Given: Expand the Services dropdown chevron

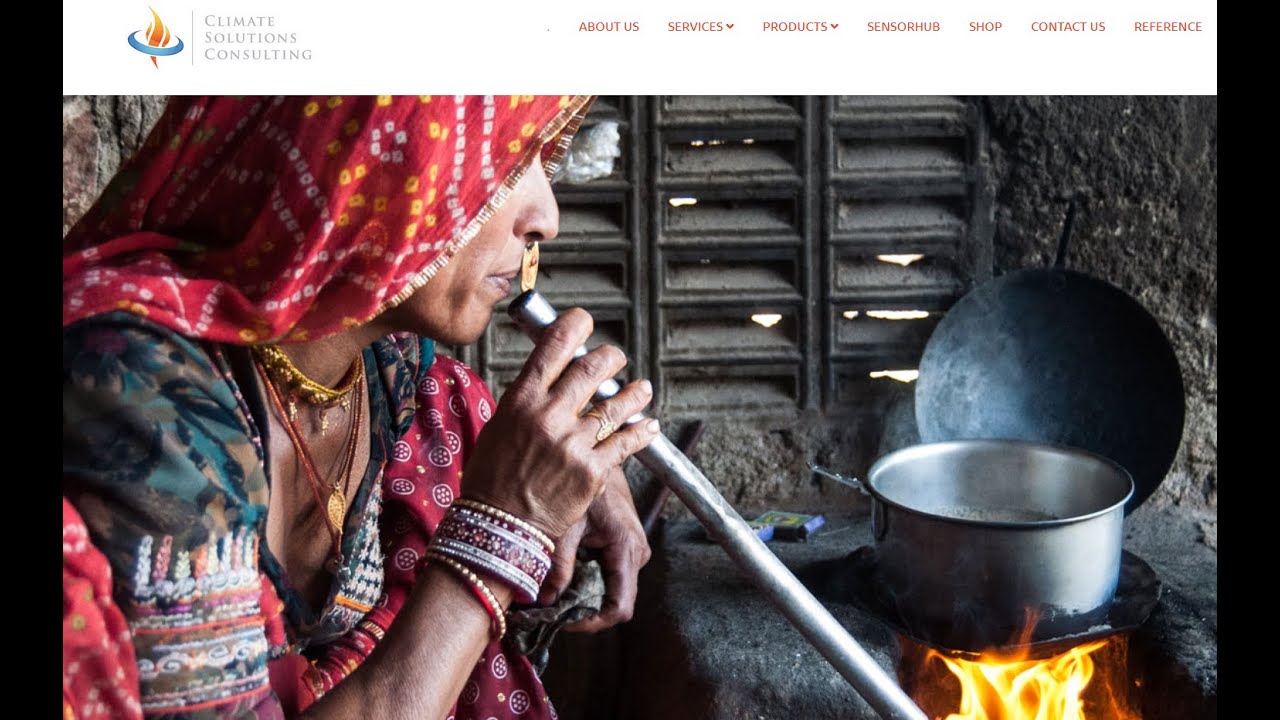Looking at the screenshot, I should (730, 27).
